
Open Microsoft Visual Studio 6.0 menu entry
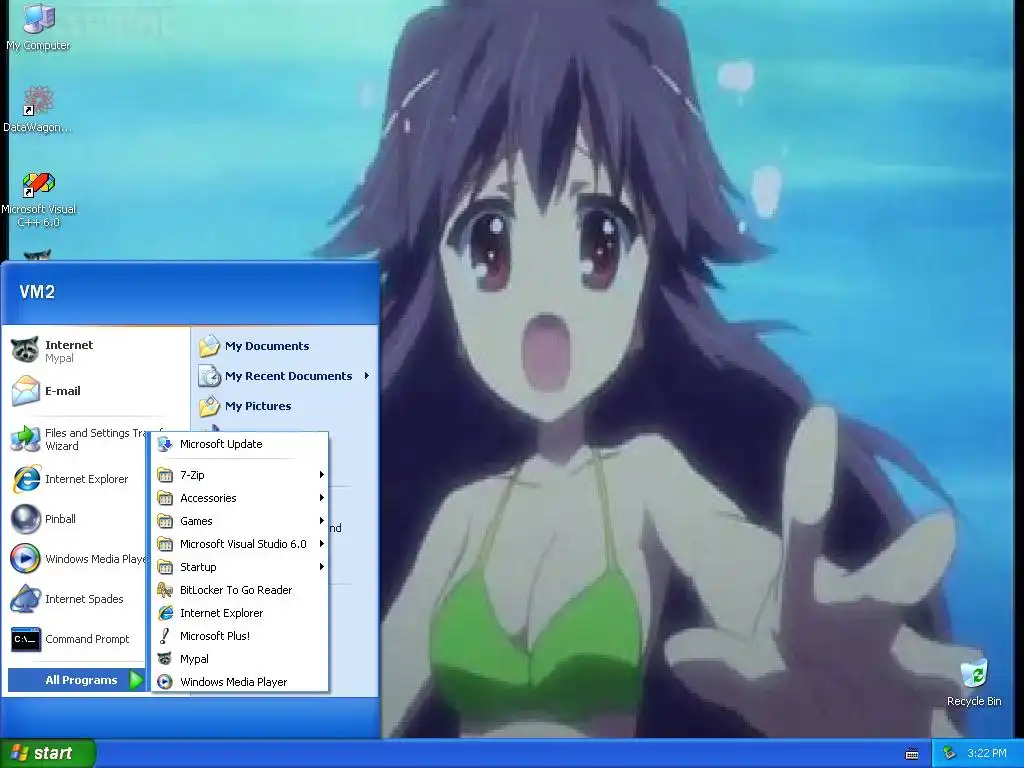240,543
